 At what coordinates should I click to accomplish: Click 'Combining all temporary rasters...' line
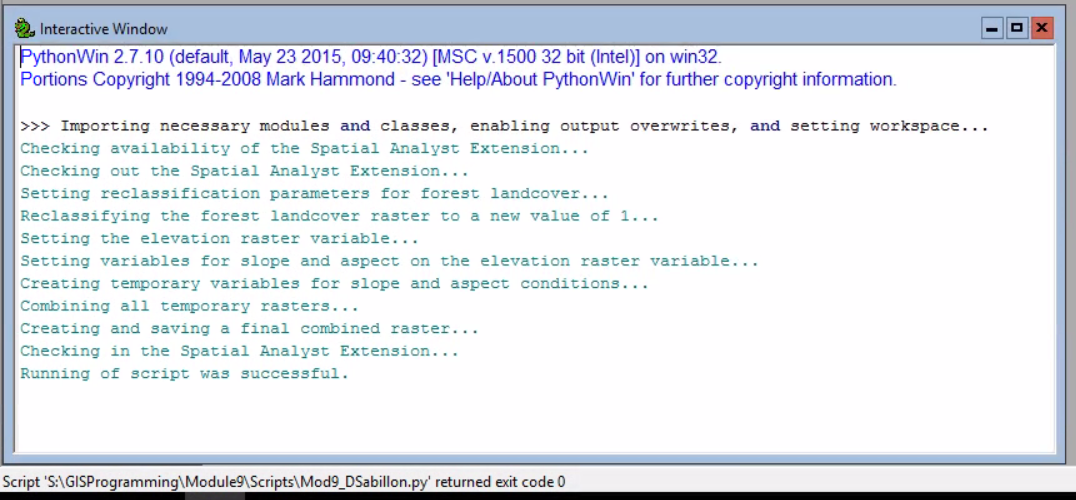click(x=189, y=306)
